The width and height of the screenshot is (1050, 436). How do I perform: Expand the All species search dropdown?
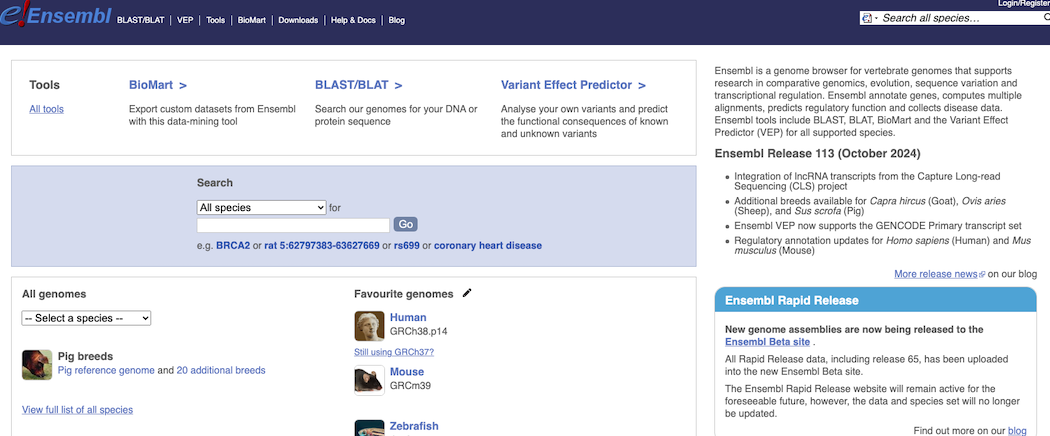261,208
